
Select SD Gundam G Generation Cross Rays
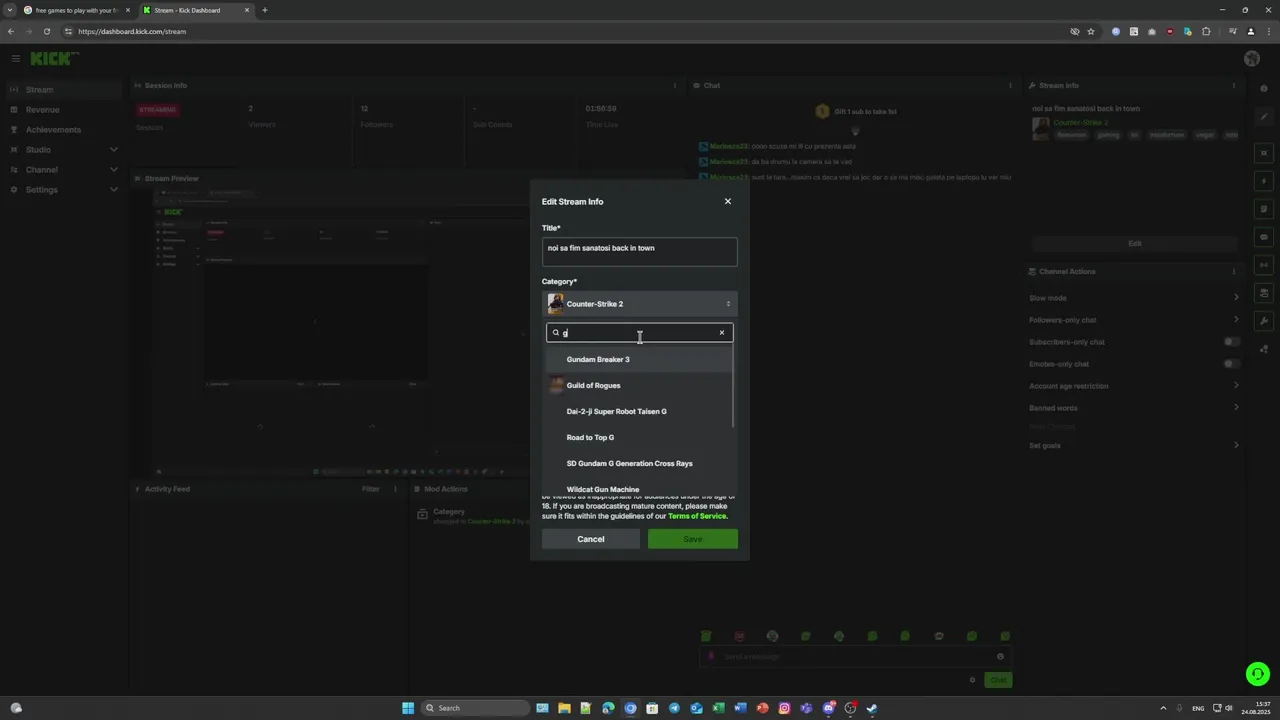click(639, 463)
